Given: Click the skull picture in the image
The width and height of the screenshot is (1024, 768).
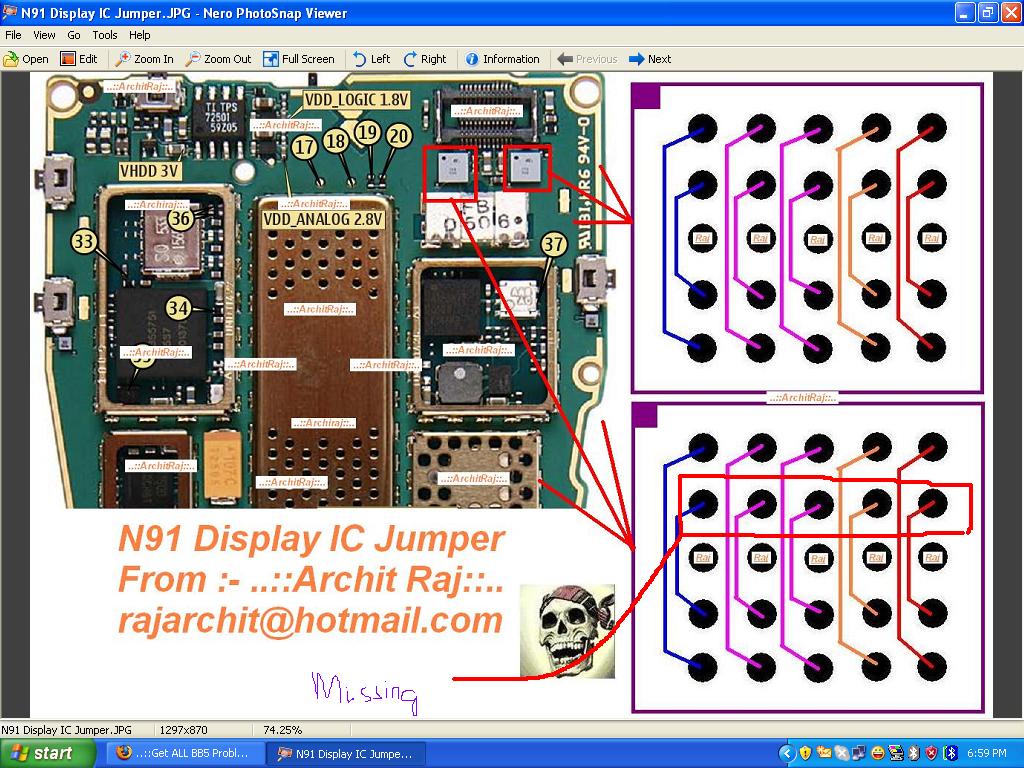Looking at the screenshot, I should pyautogui.click(x=568, y=631).
